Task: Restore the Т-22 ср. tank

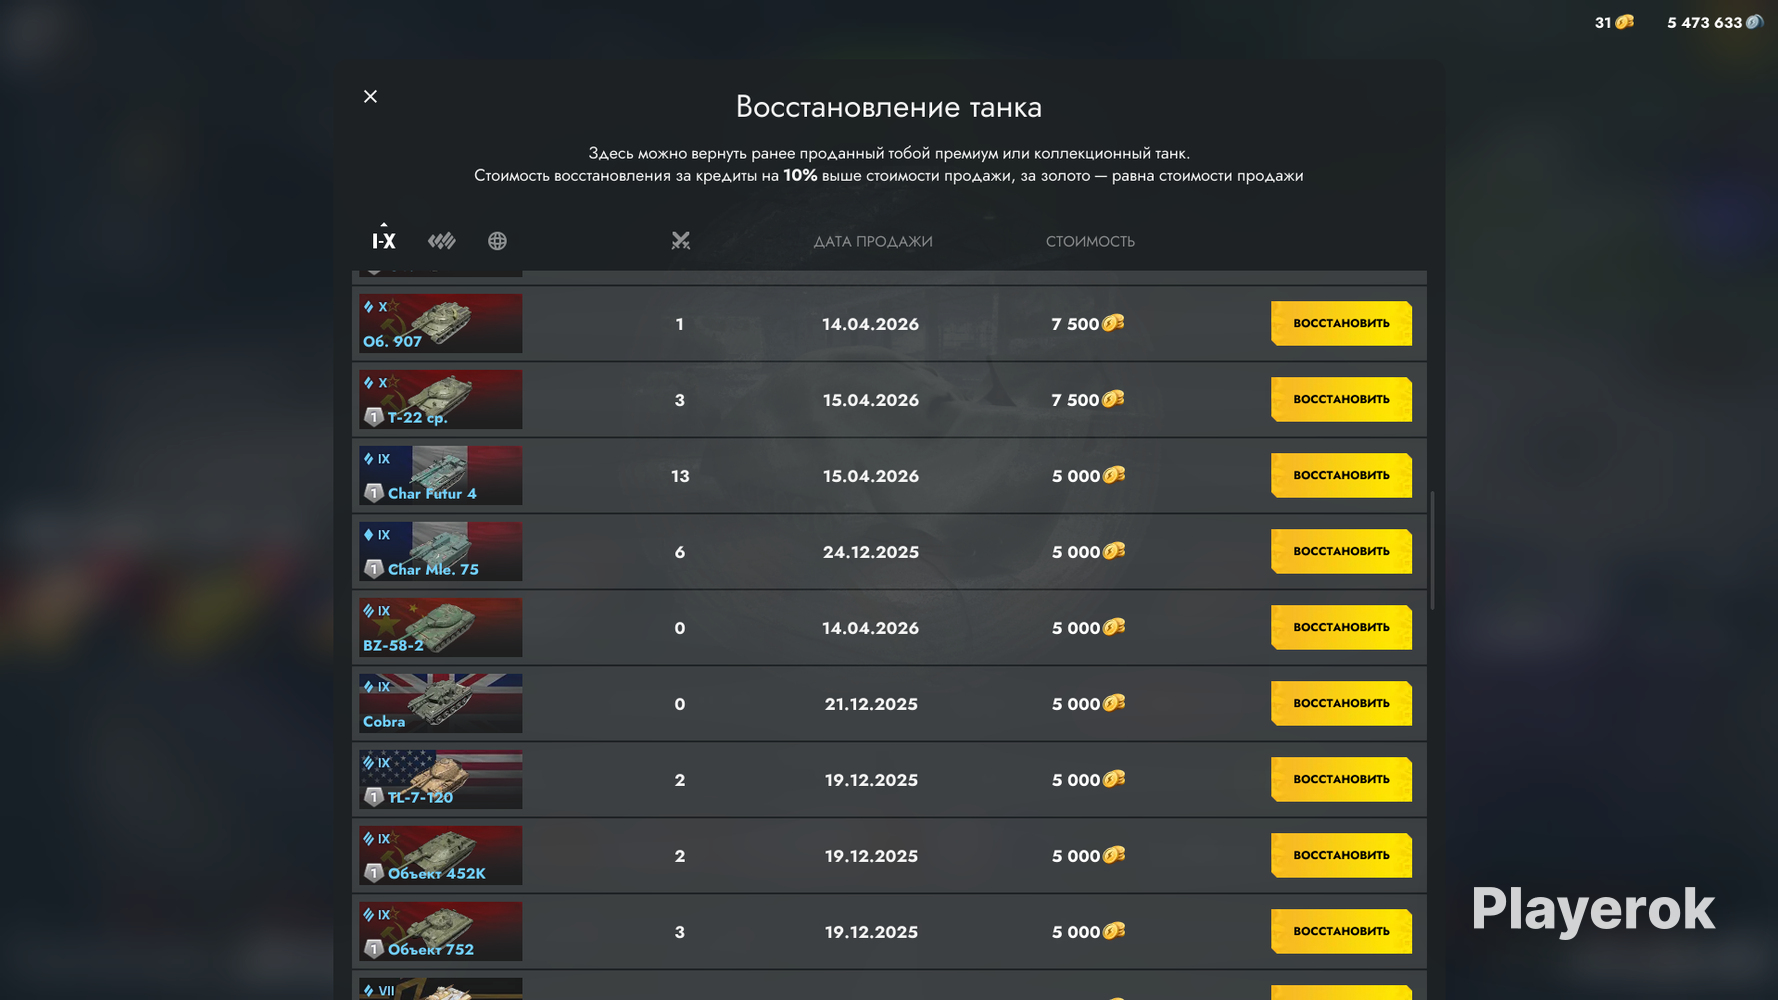Action: click(x=1341, y=399)
